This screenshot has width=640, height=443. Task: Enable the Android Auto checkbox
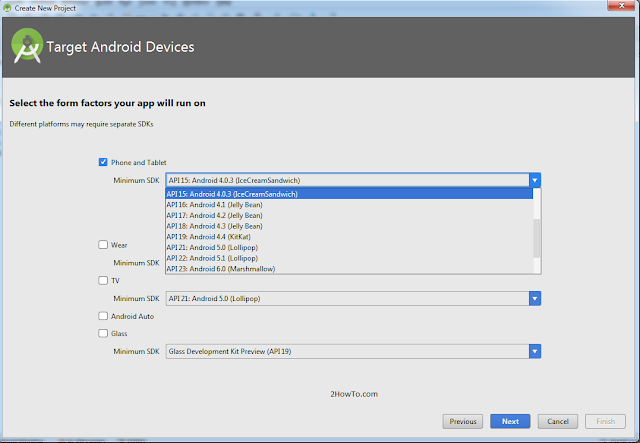[103, 316]
